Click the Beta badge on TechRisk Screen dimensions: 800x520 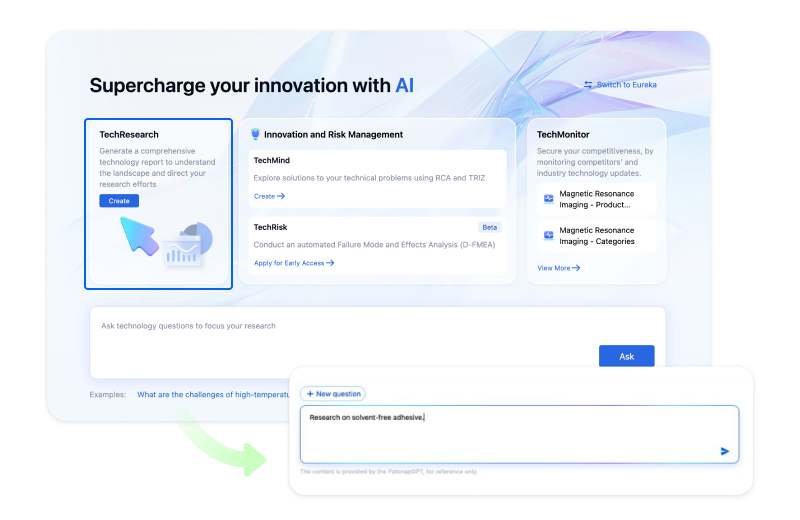[489, 227]
